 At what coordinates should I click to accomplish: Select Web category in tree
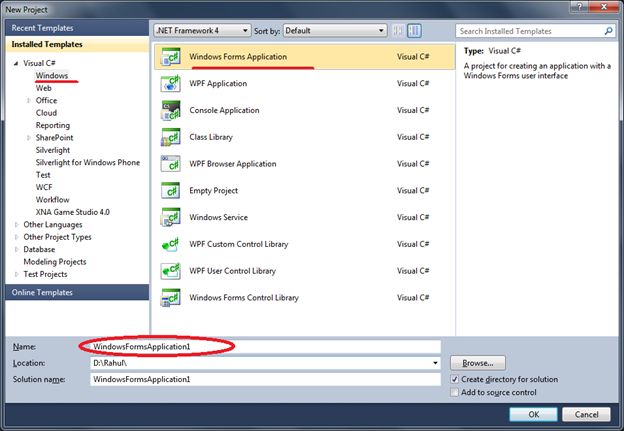click(x=43, y=88)
